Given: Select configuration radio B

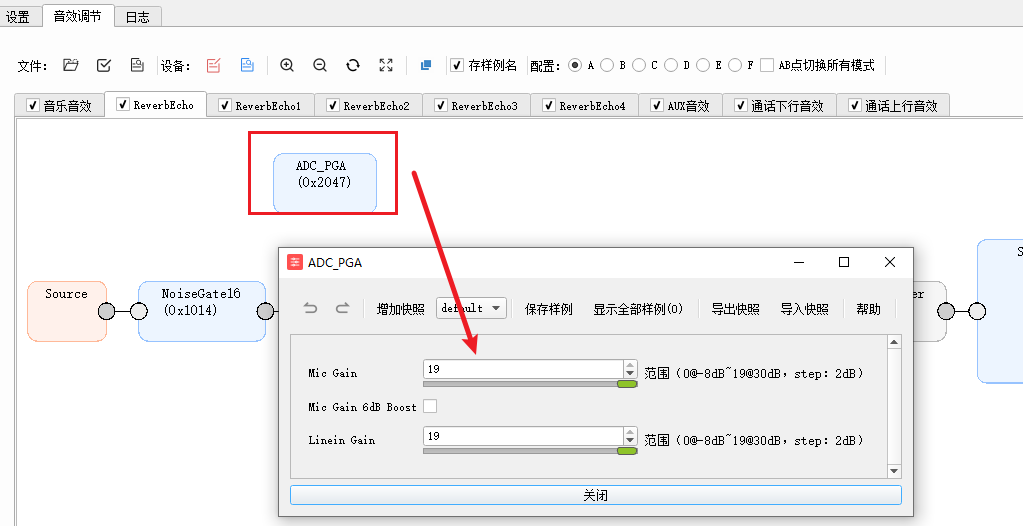Looking at the screenshot, I should coord(607,65).
